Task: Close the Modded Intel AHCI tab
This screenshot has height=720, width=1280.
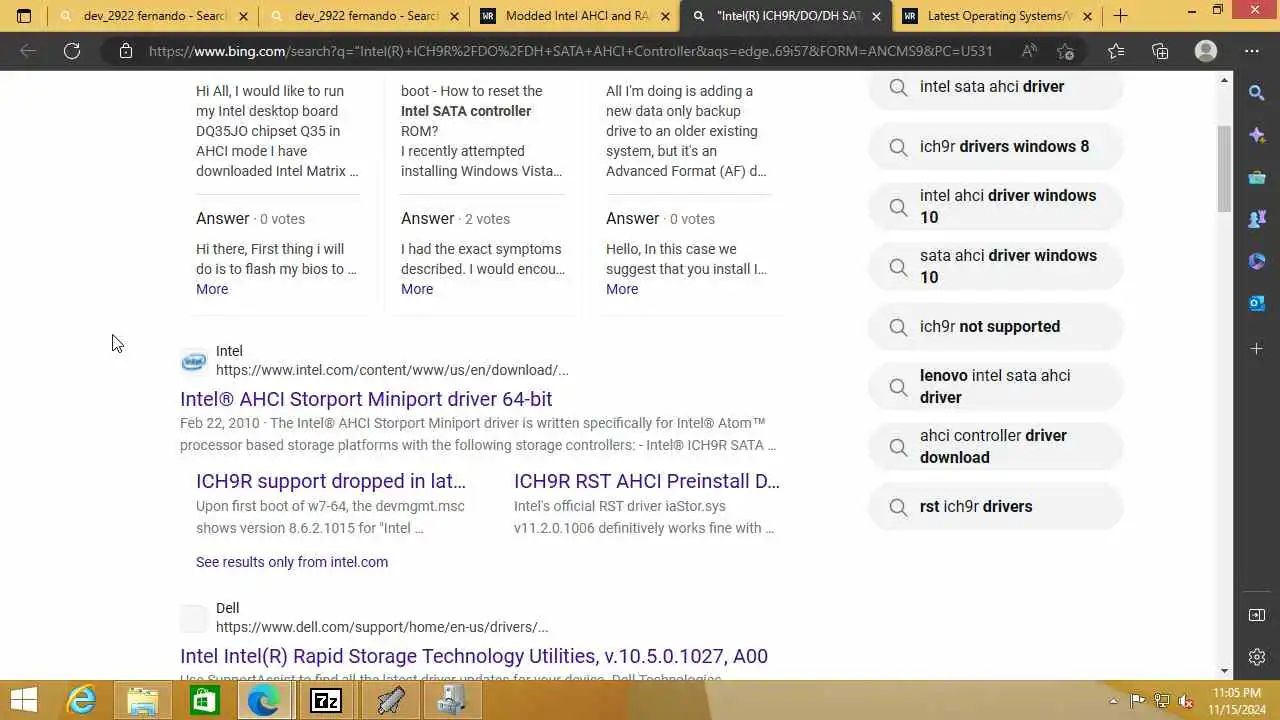Action: pos(665,16)
